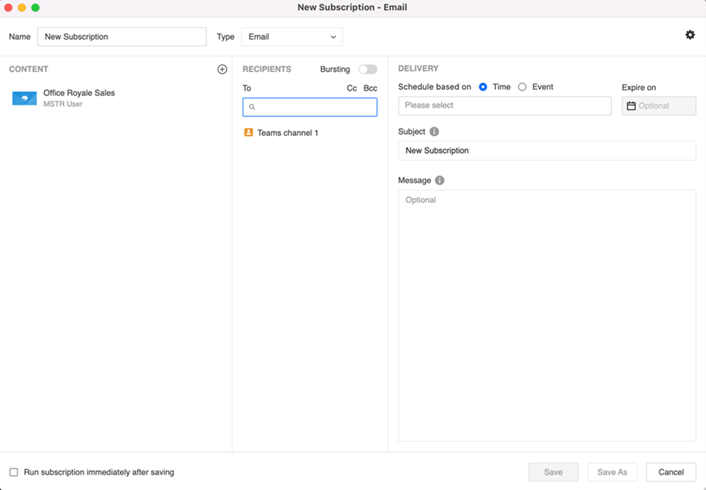The height and width of the screenshot is (490, 706).
Task: Click into the Subject text field
Action: click(x=546, y=151)
